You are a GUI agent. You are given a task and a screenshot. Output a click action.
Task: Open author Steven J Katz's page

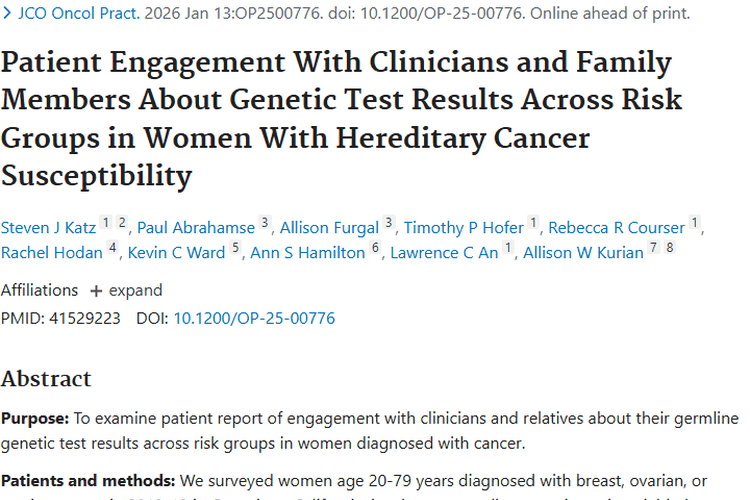48,228
